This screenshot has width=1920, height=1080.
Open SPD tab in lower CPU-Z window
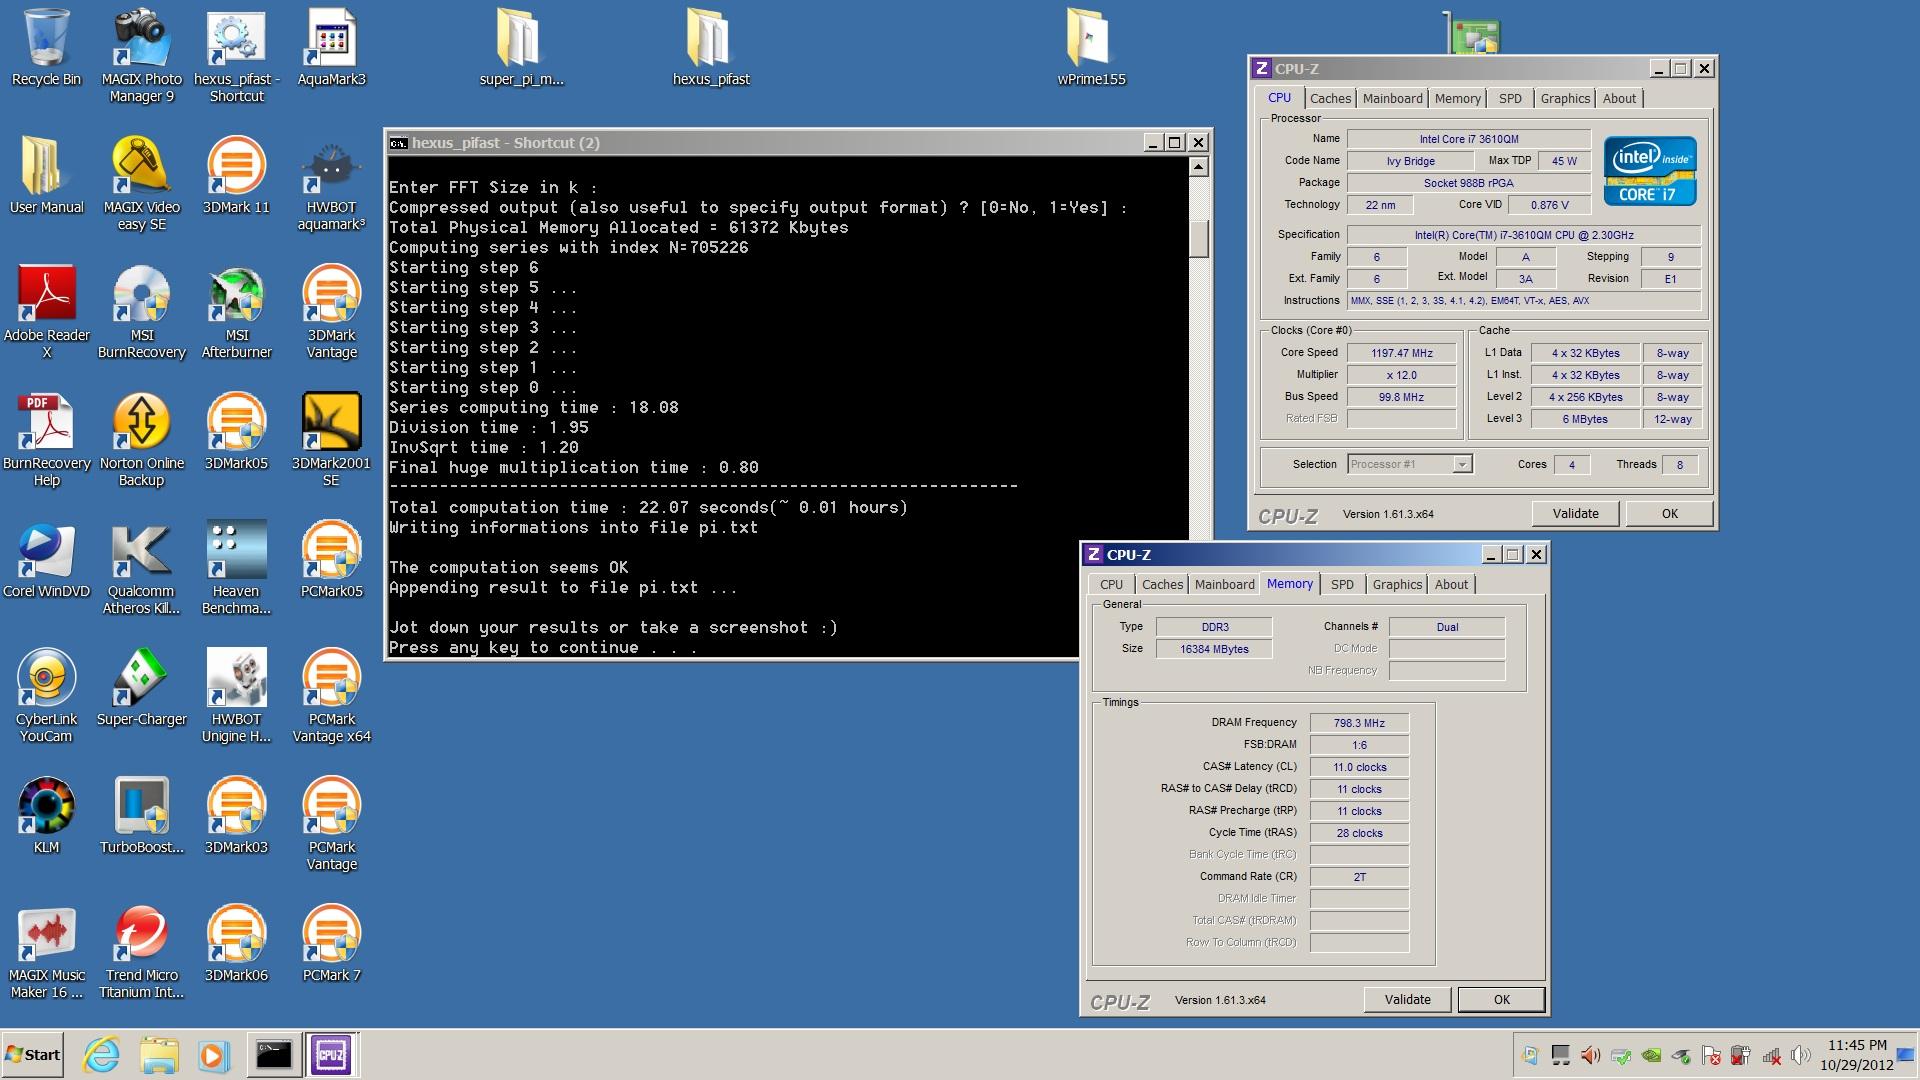pos(1342,584)
